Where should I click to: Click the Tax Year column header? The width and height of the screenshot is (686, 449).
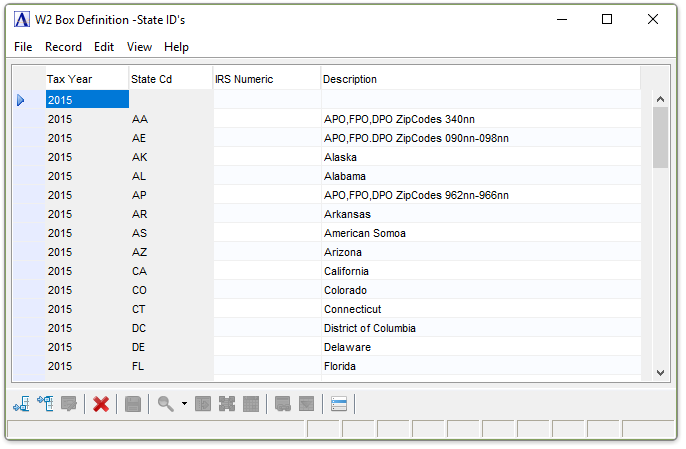pos(86,79)
